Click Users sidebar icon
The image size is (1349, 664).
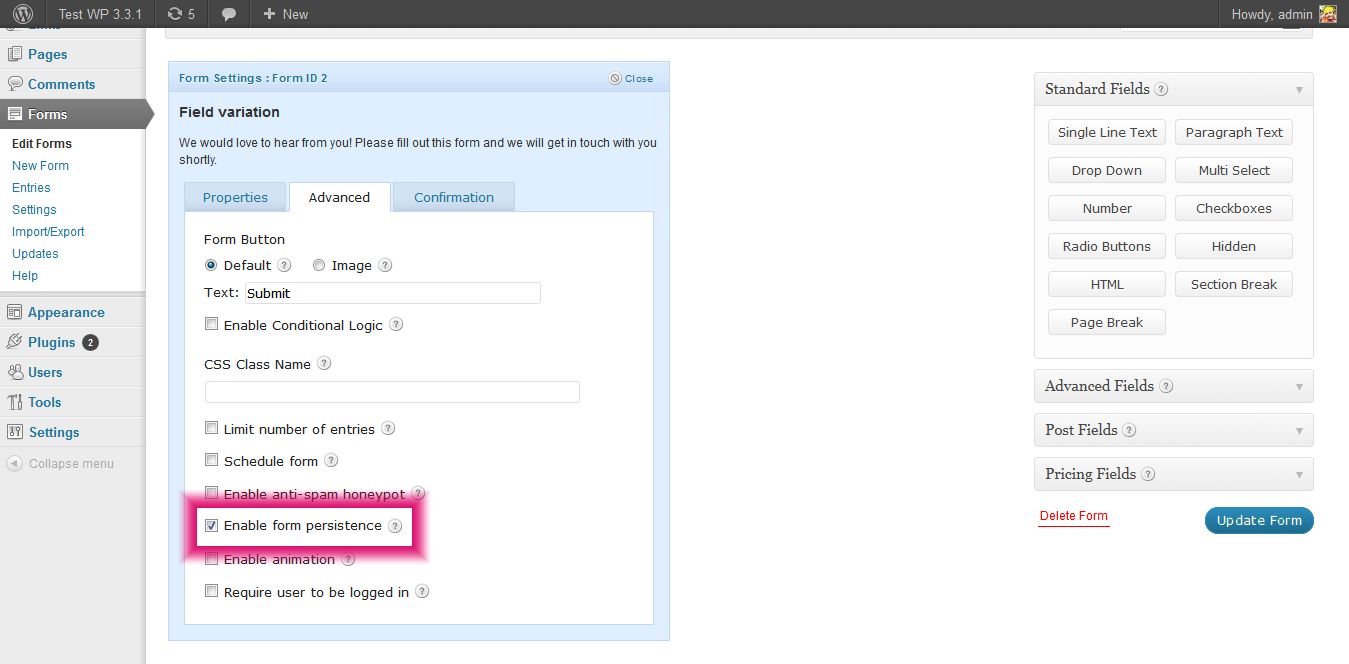[14, 372]
